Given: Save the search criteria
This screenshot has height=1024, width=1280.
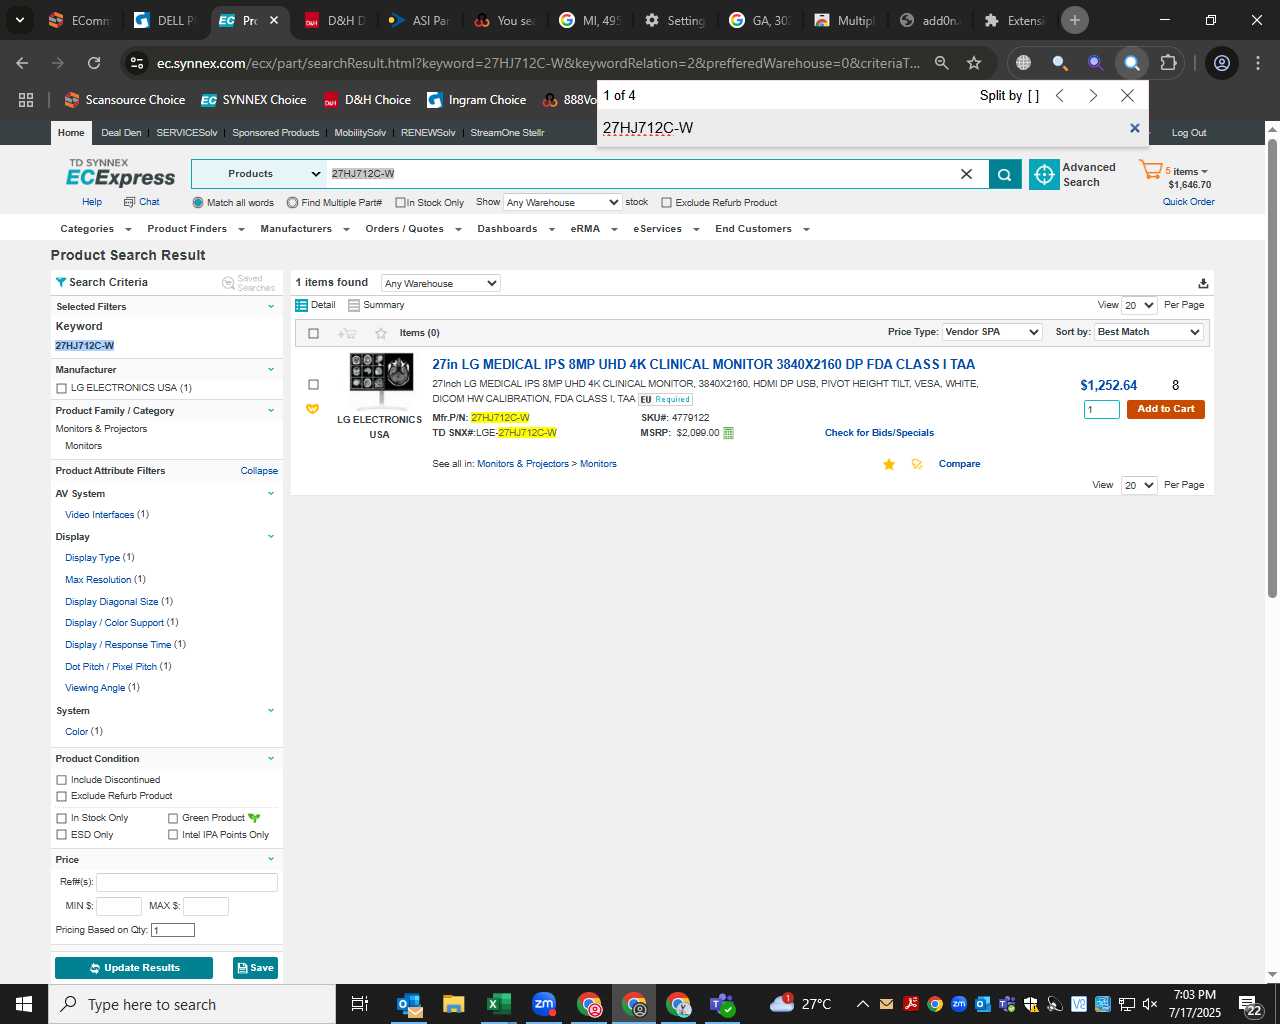Looking at the screenshot, I should click(x=255, y=968).
